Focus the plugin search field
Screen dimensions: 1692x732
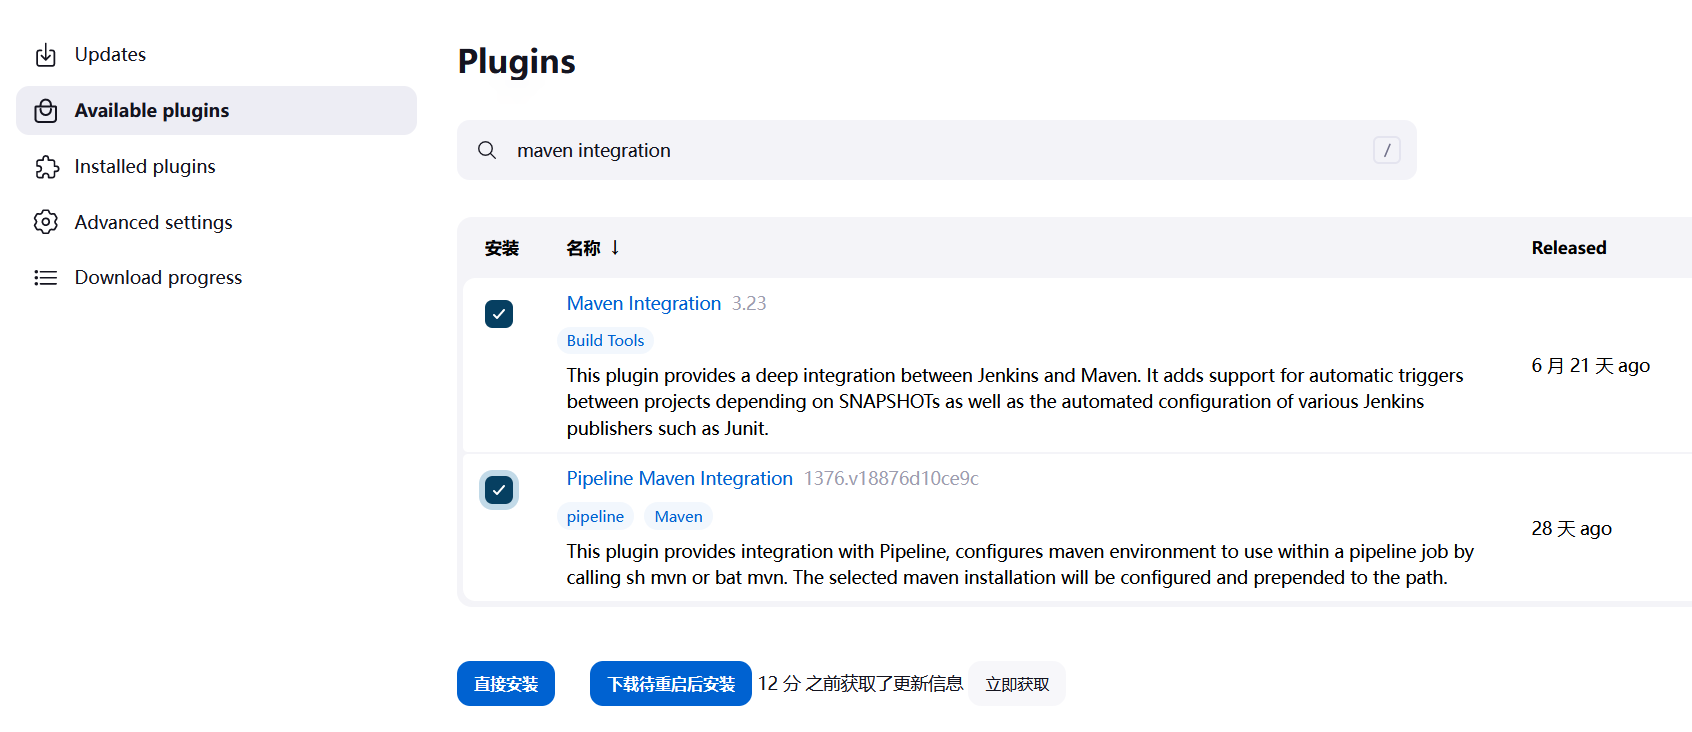click(937, 150)
